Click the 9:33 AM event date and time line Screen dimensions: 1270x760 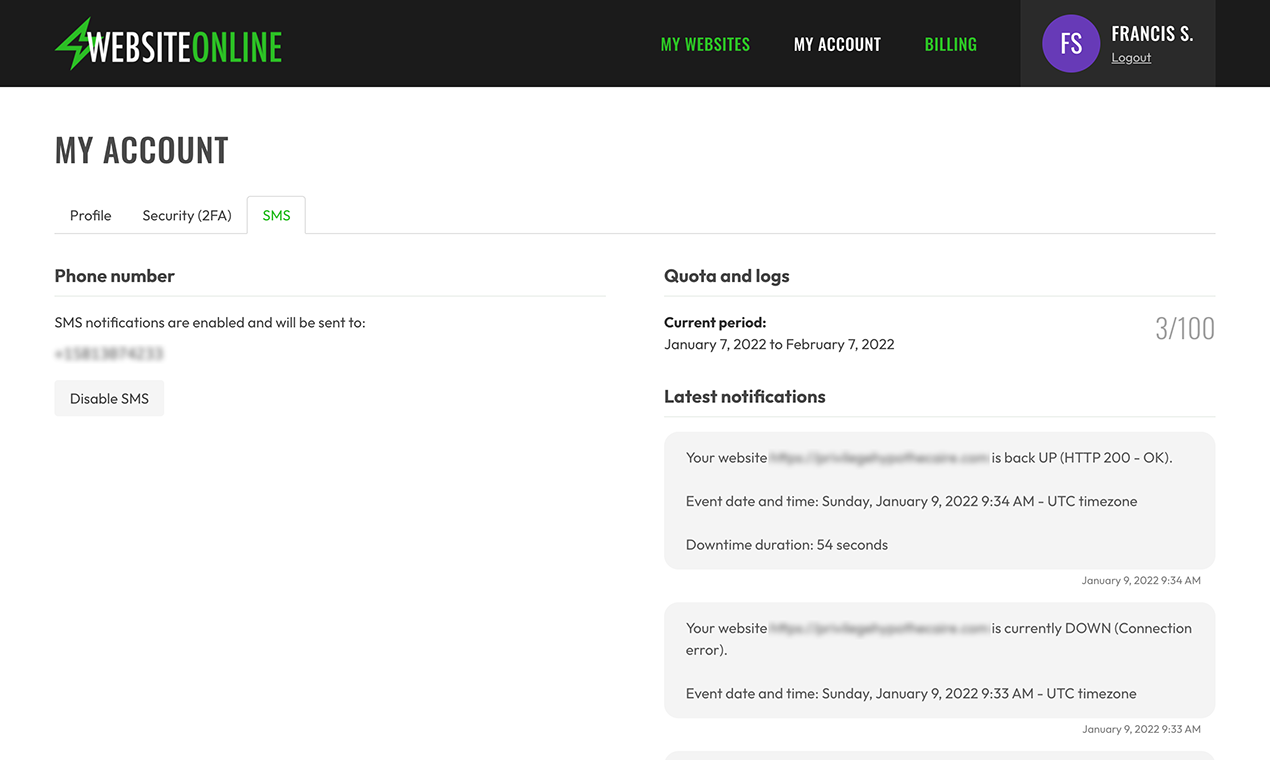pyautogui.click(x=912, y=694)
